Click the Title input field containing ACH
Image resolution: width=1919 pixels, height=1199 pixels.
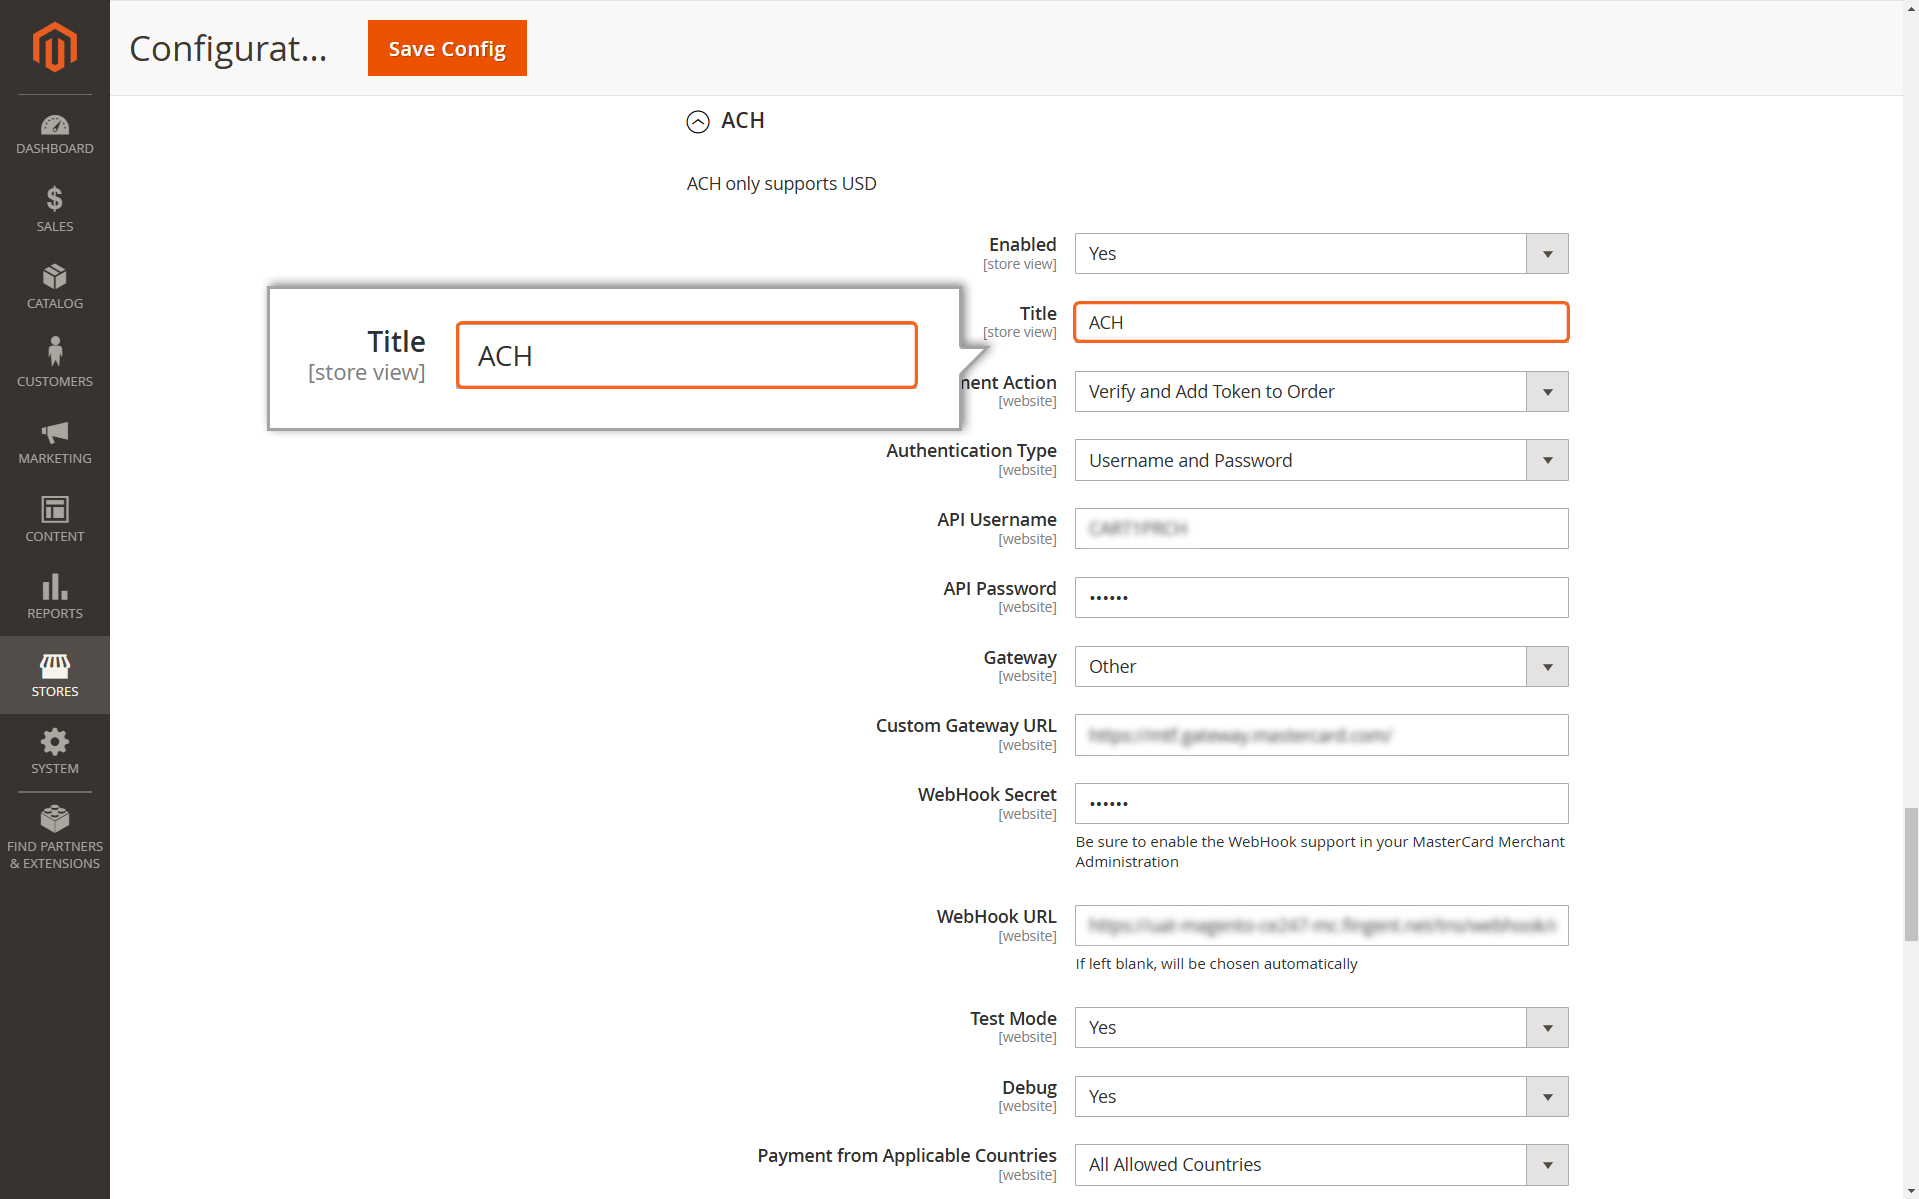click(1321, 322)
